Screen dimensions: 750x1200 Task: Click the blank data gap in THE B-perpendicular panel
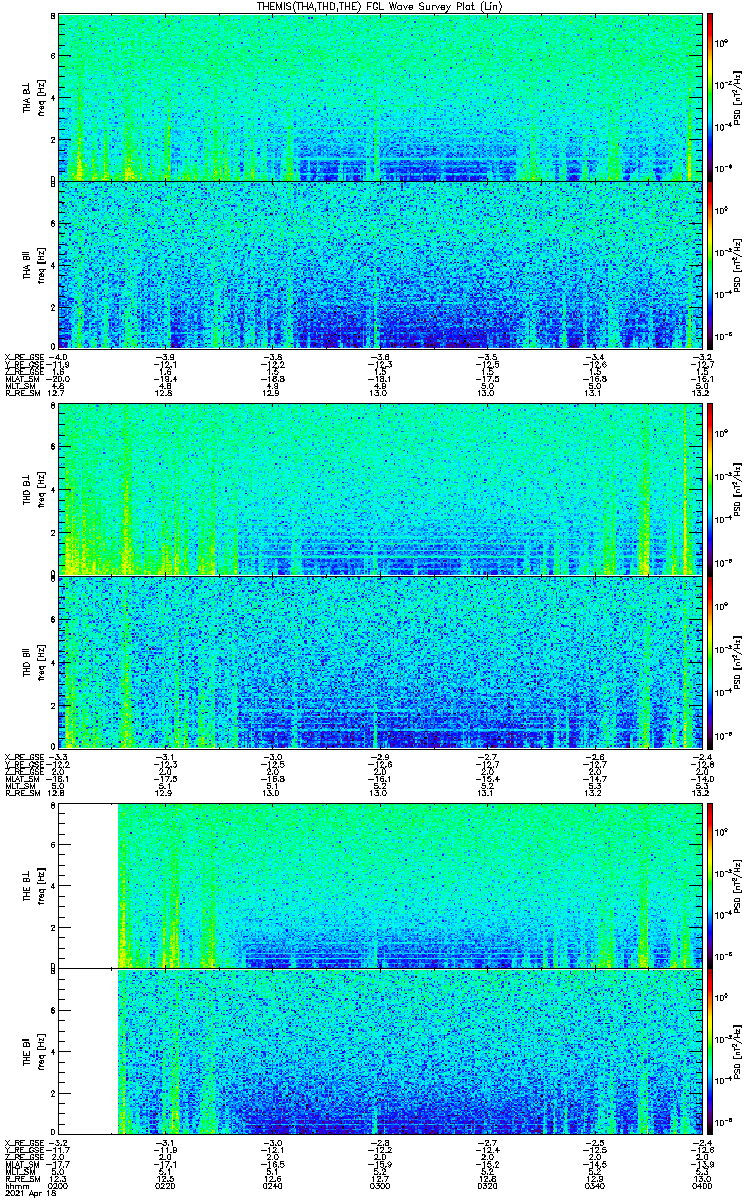tap(89, 884)
